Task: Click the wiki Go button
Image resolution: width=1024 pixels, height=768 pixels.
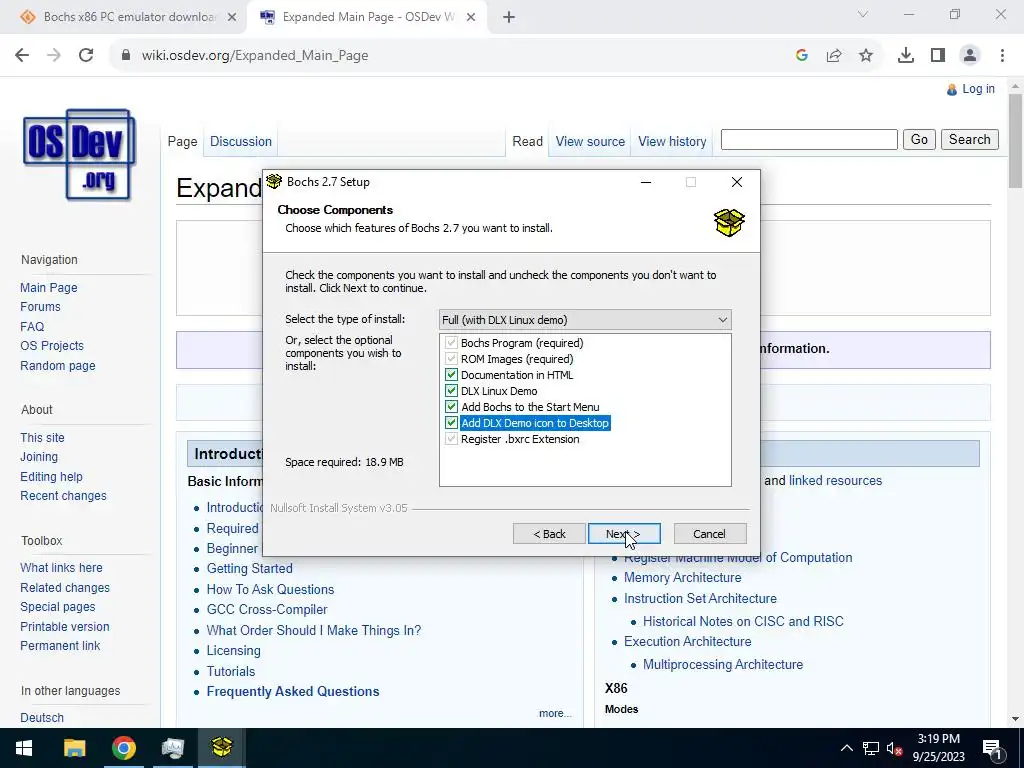Action: point(919,139)
